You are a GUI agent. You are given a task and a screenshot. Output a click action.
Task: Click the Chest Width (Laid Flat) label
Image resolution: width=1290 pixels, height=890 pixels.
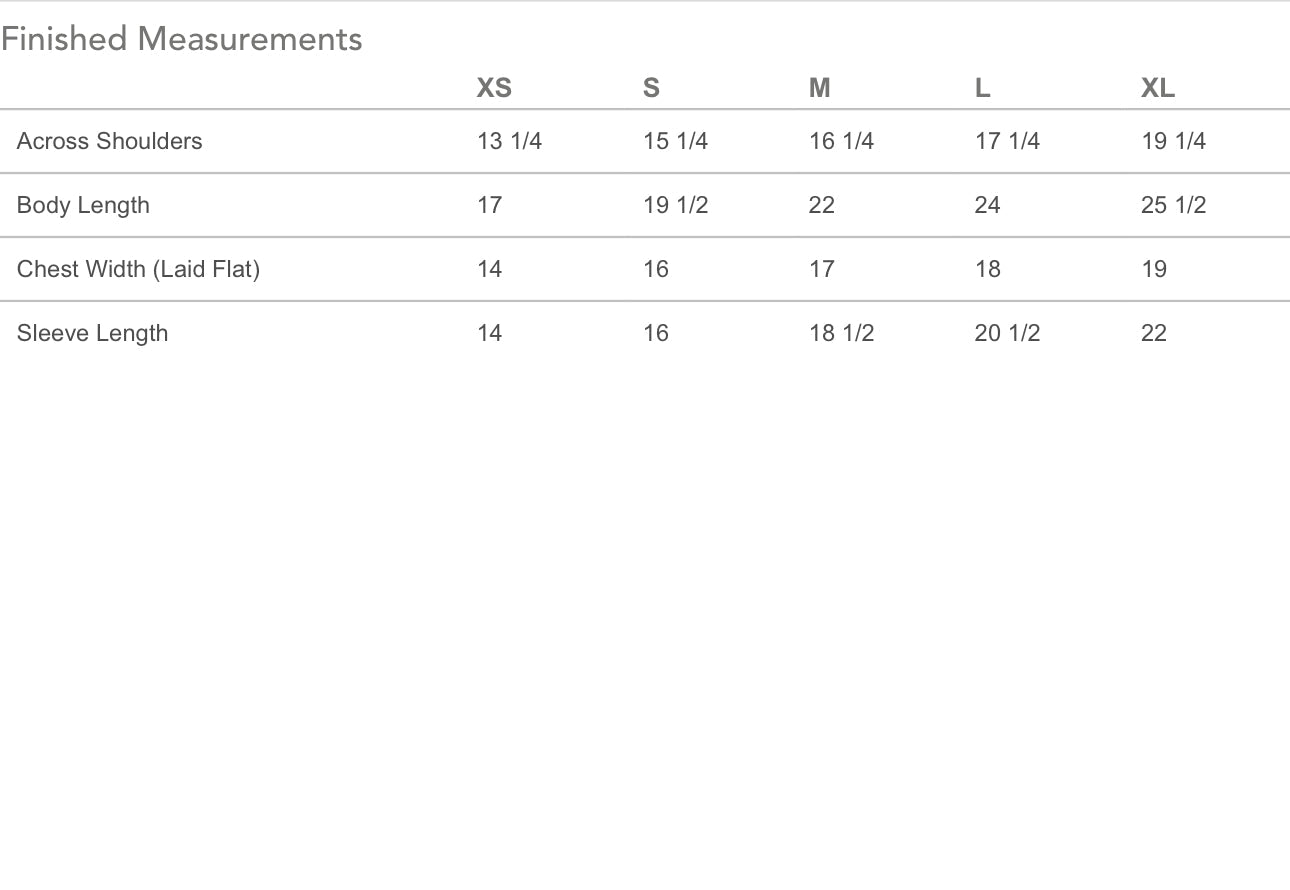[x=138, y=269]
